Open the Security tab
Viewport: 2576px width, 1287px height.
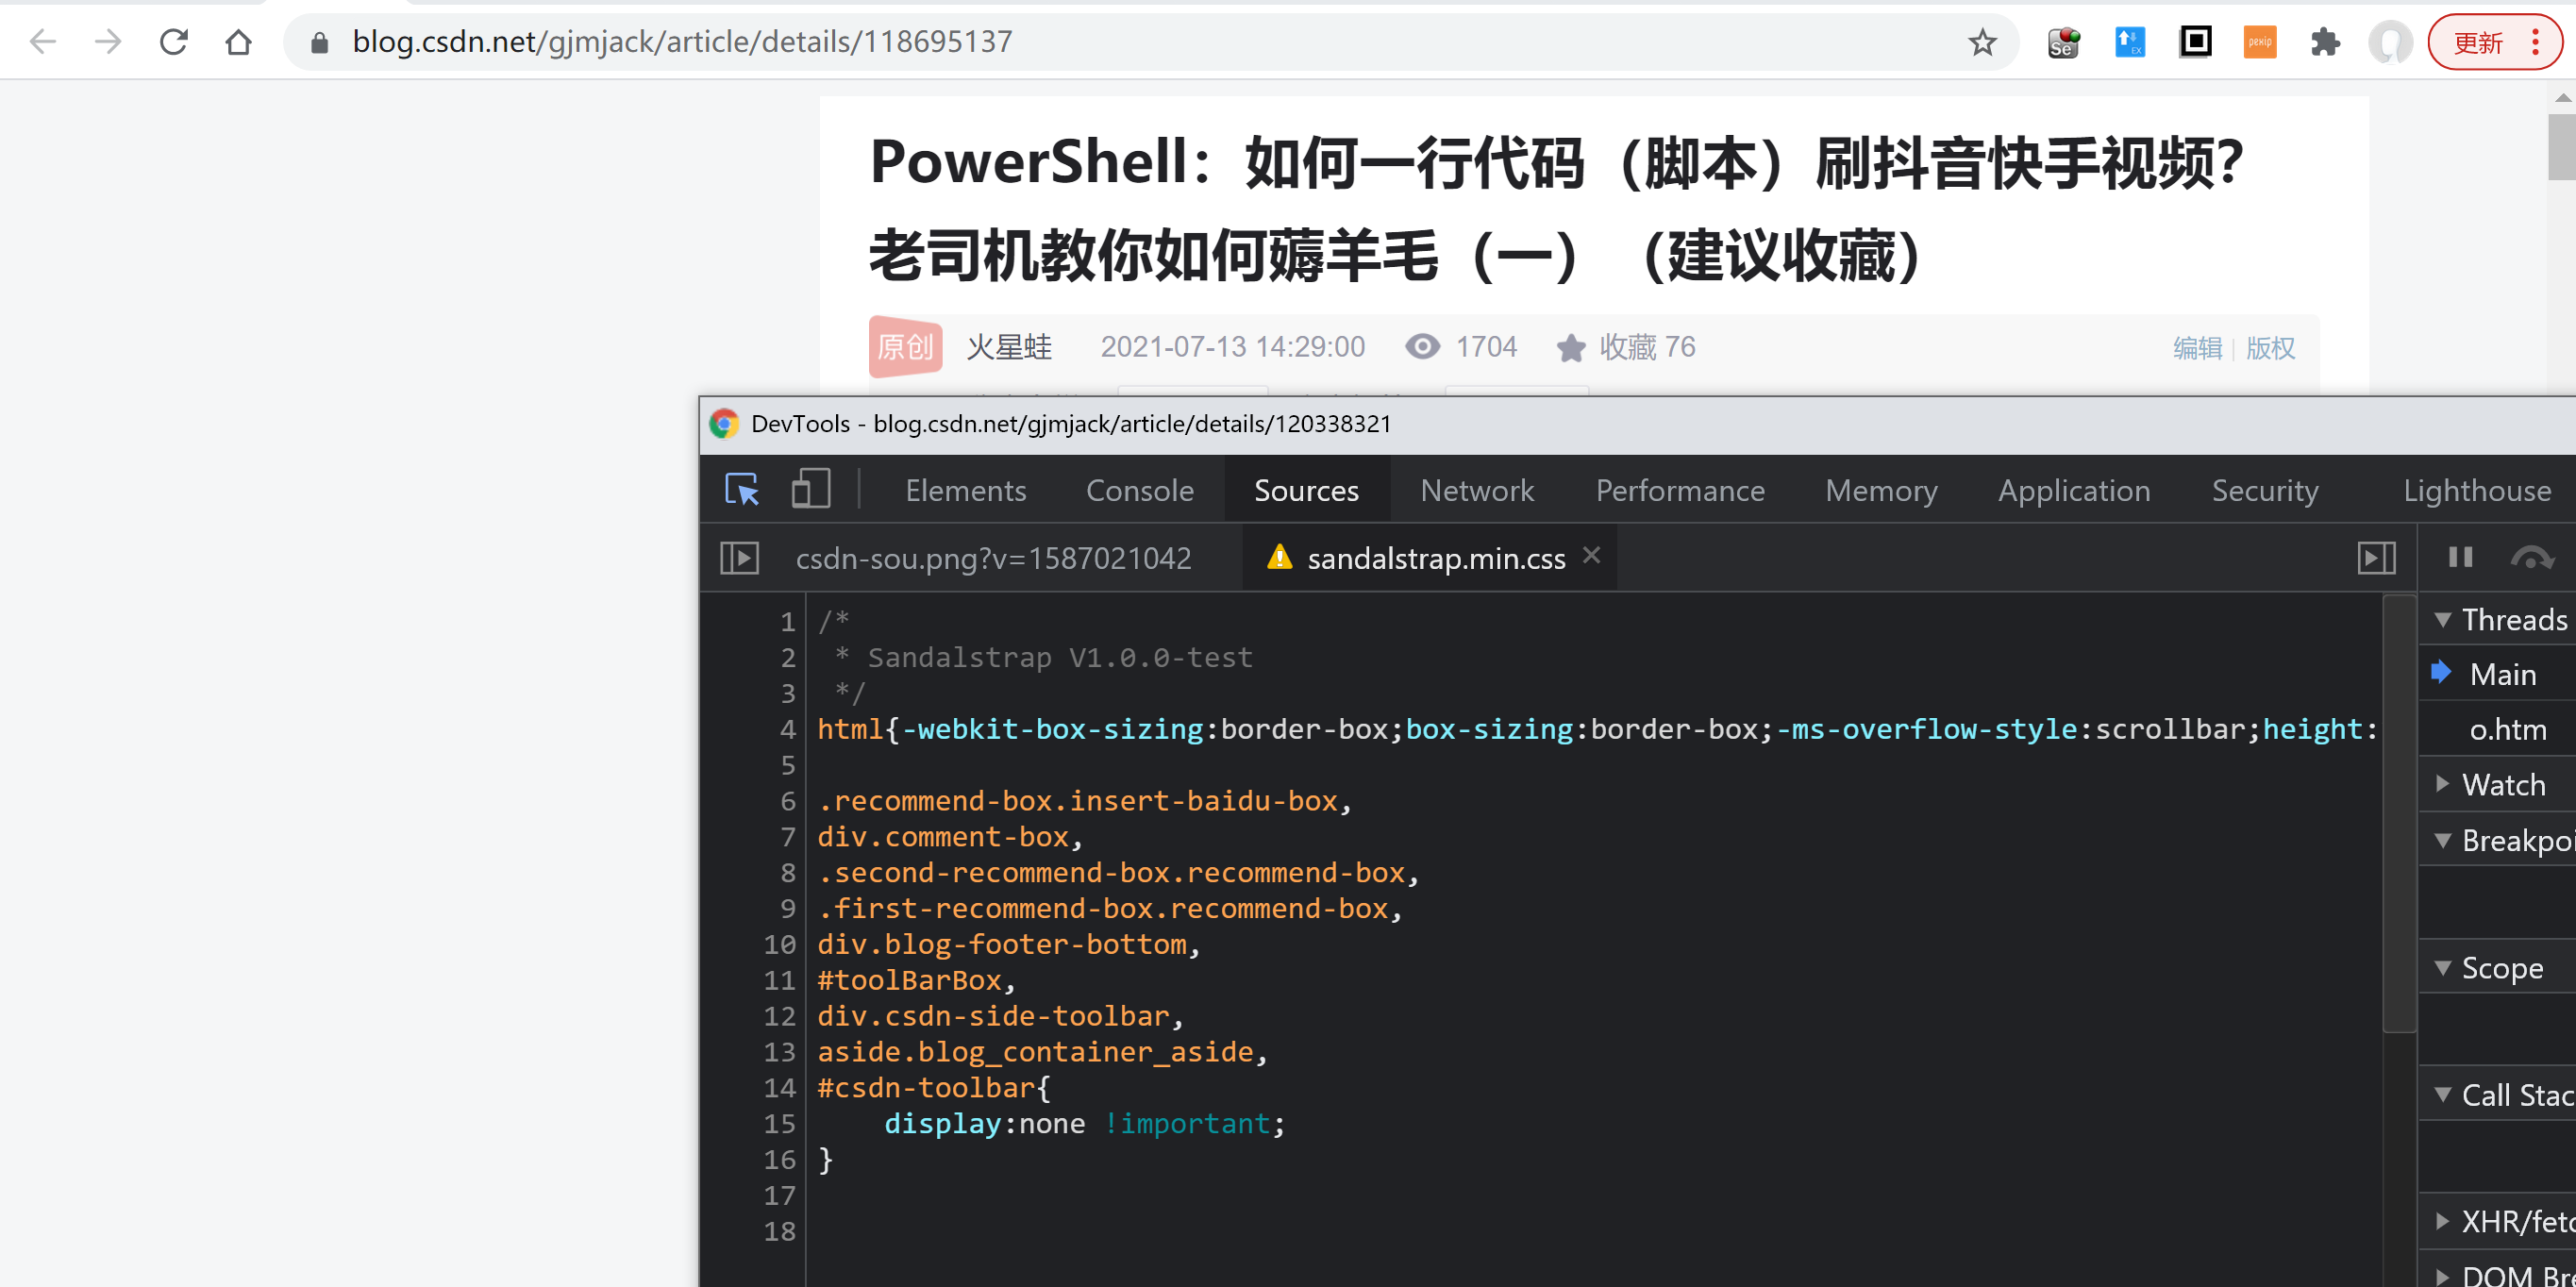[2264, 490]
